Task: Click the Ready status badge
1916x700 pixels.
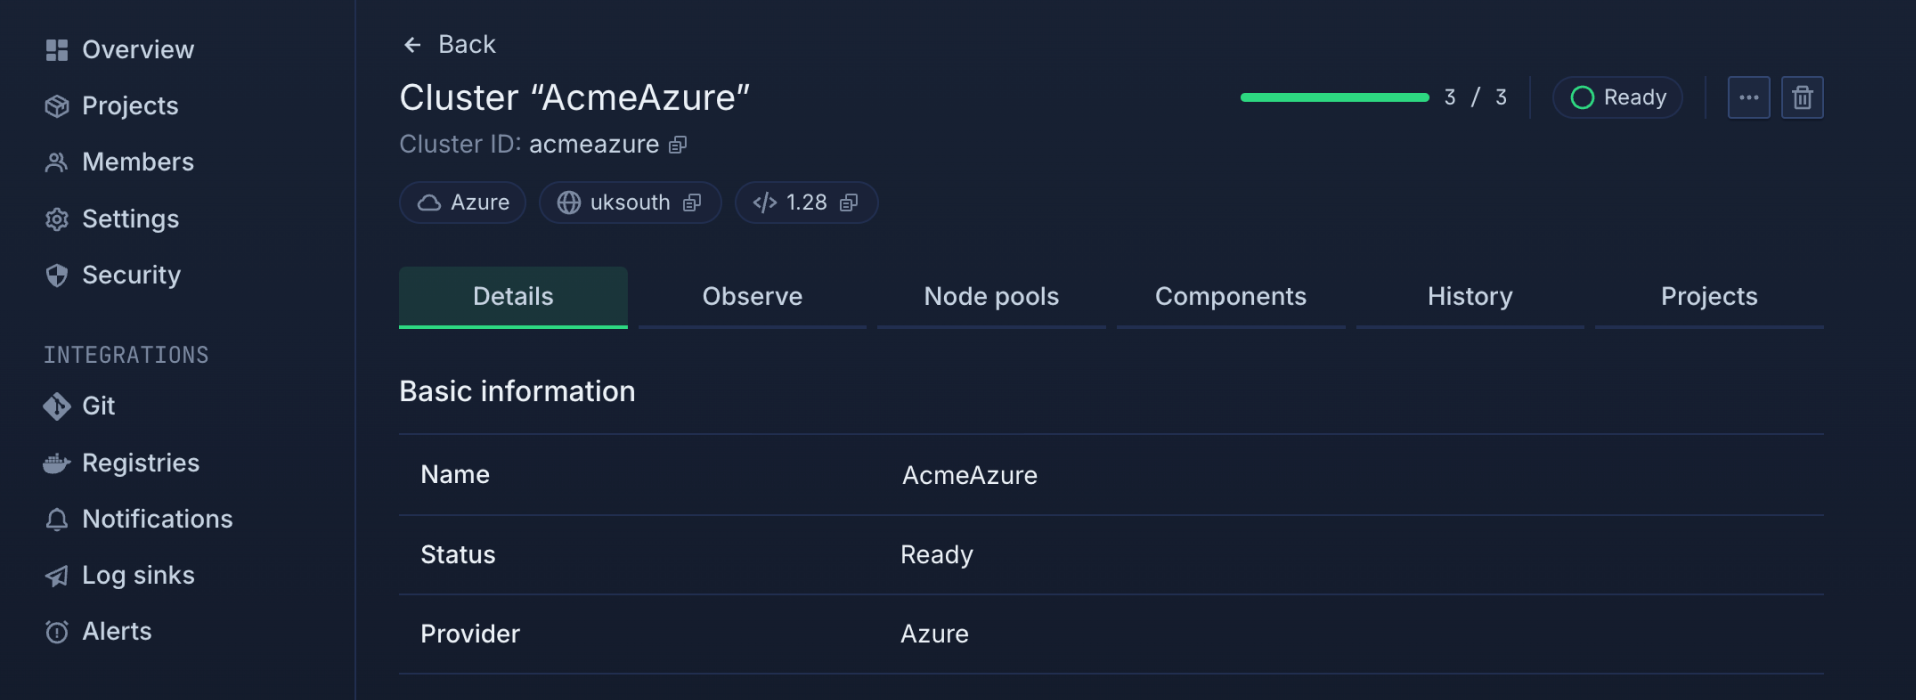Action: pos(1617,98)
